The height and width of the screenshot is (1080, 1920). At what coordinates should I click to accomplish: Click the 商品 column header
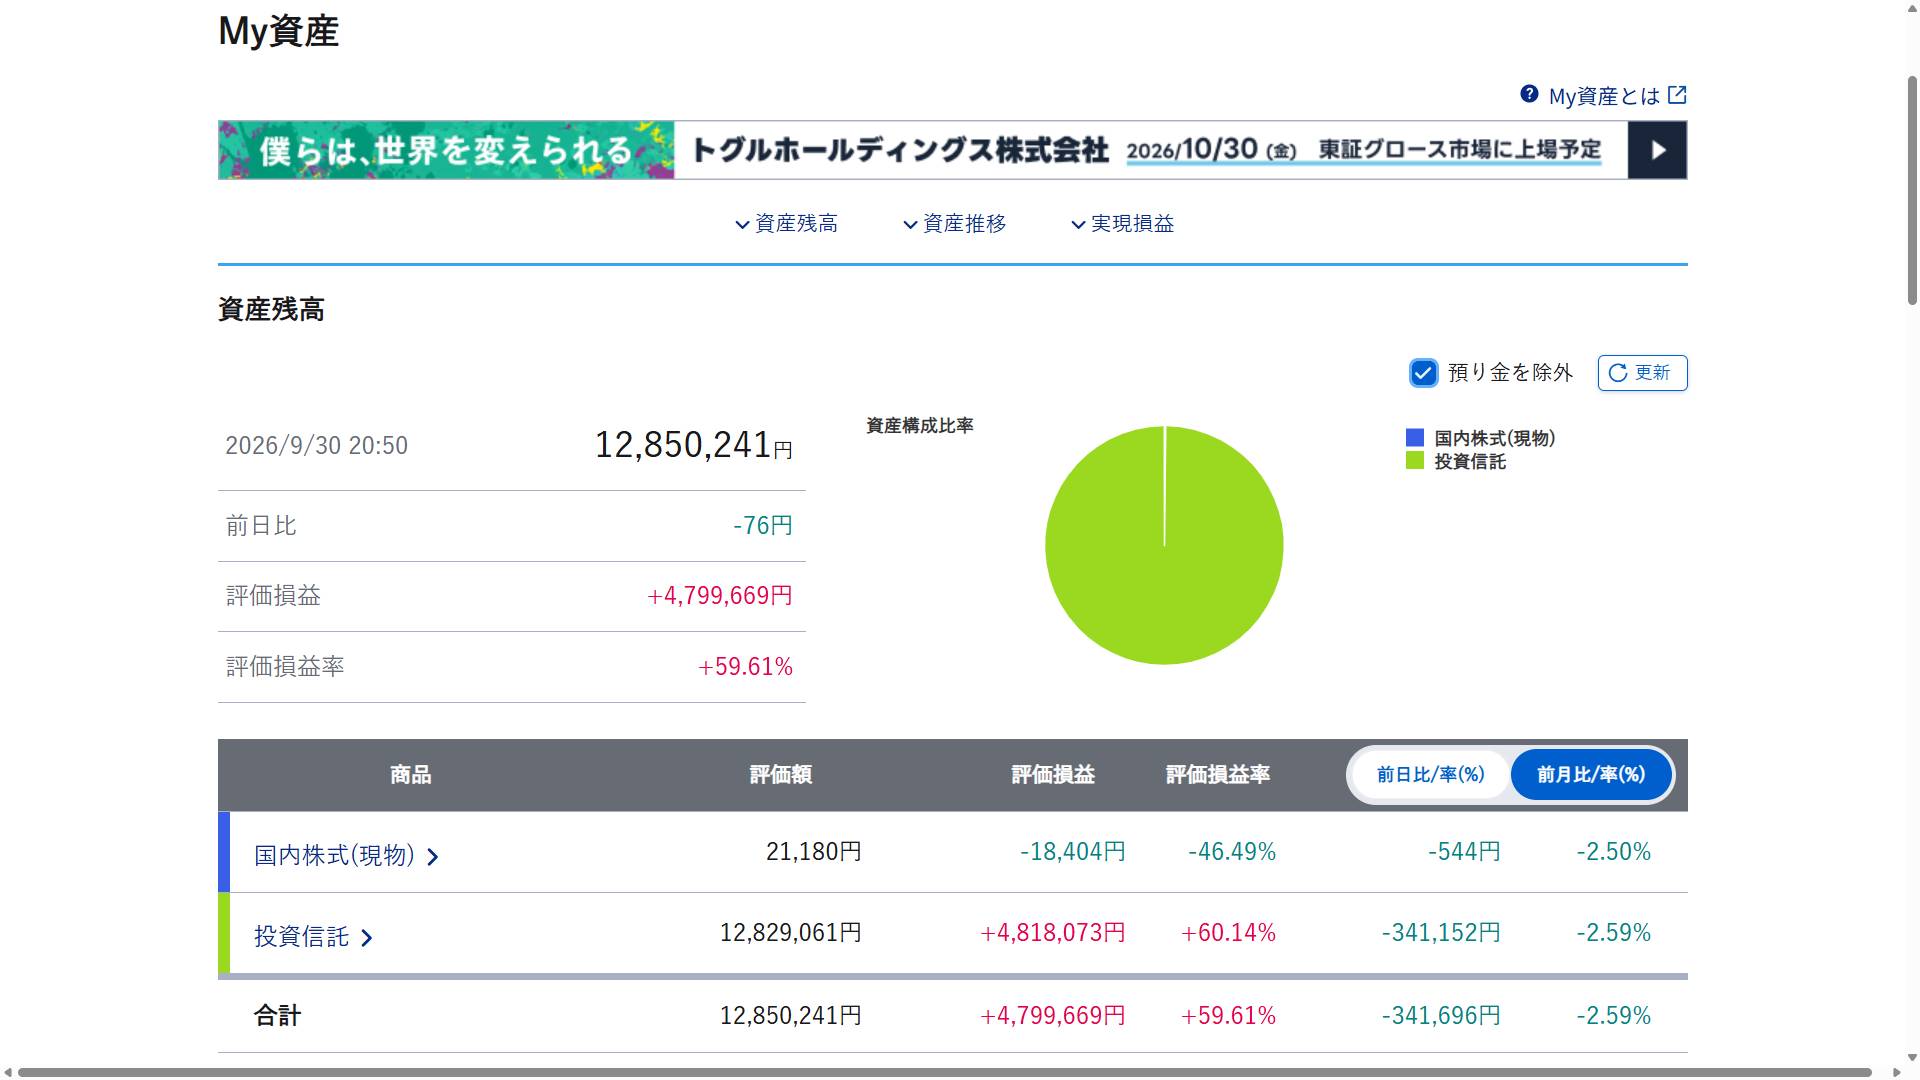[410, 775]
